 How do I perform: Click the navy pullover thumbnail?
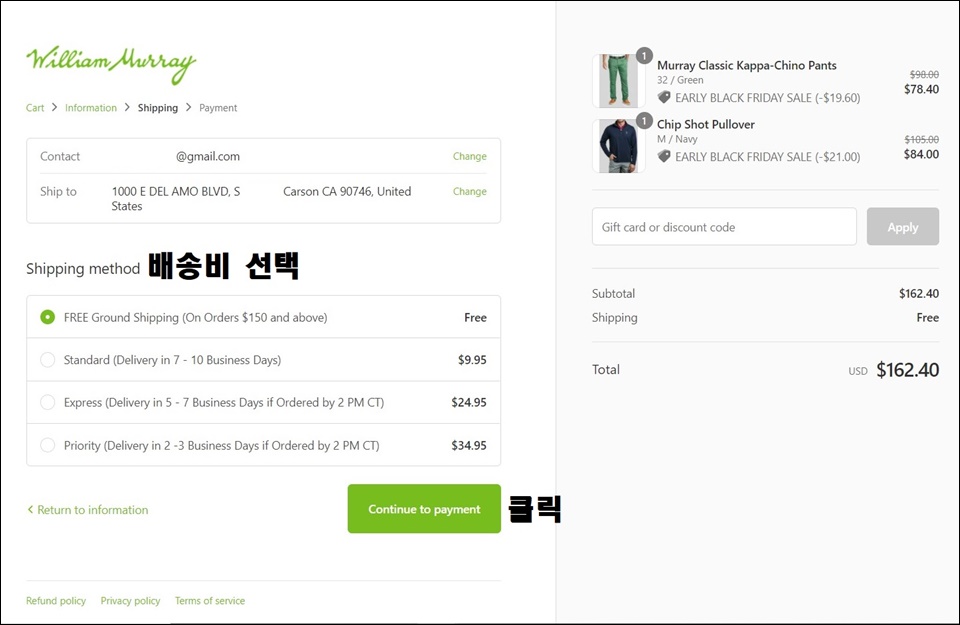point(618,146)
